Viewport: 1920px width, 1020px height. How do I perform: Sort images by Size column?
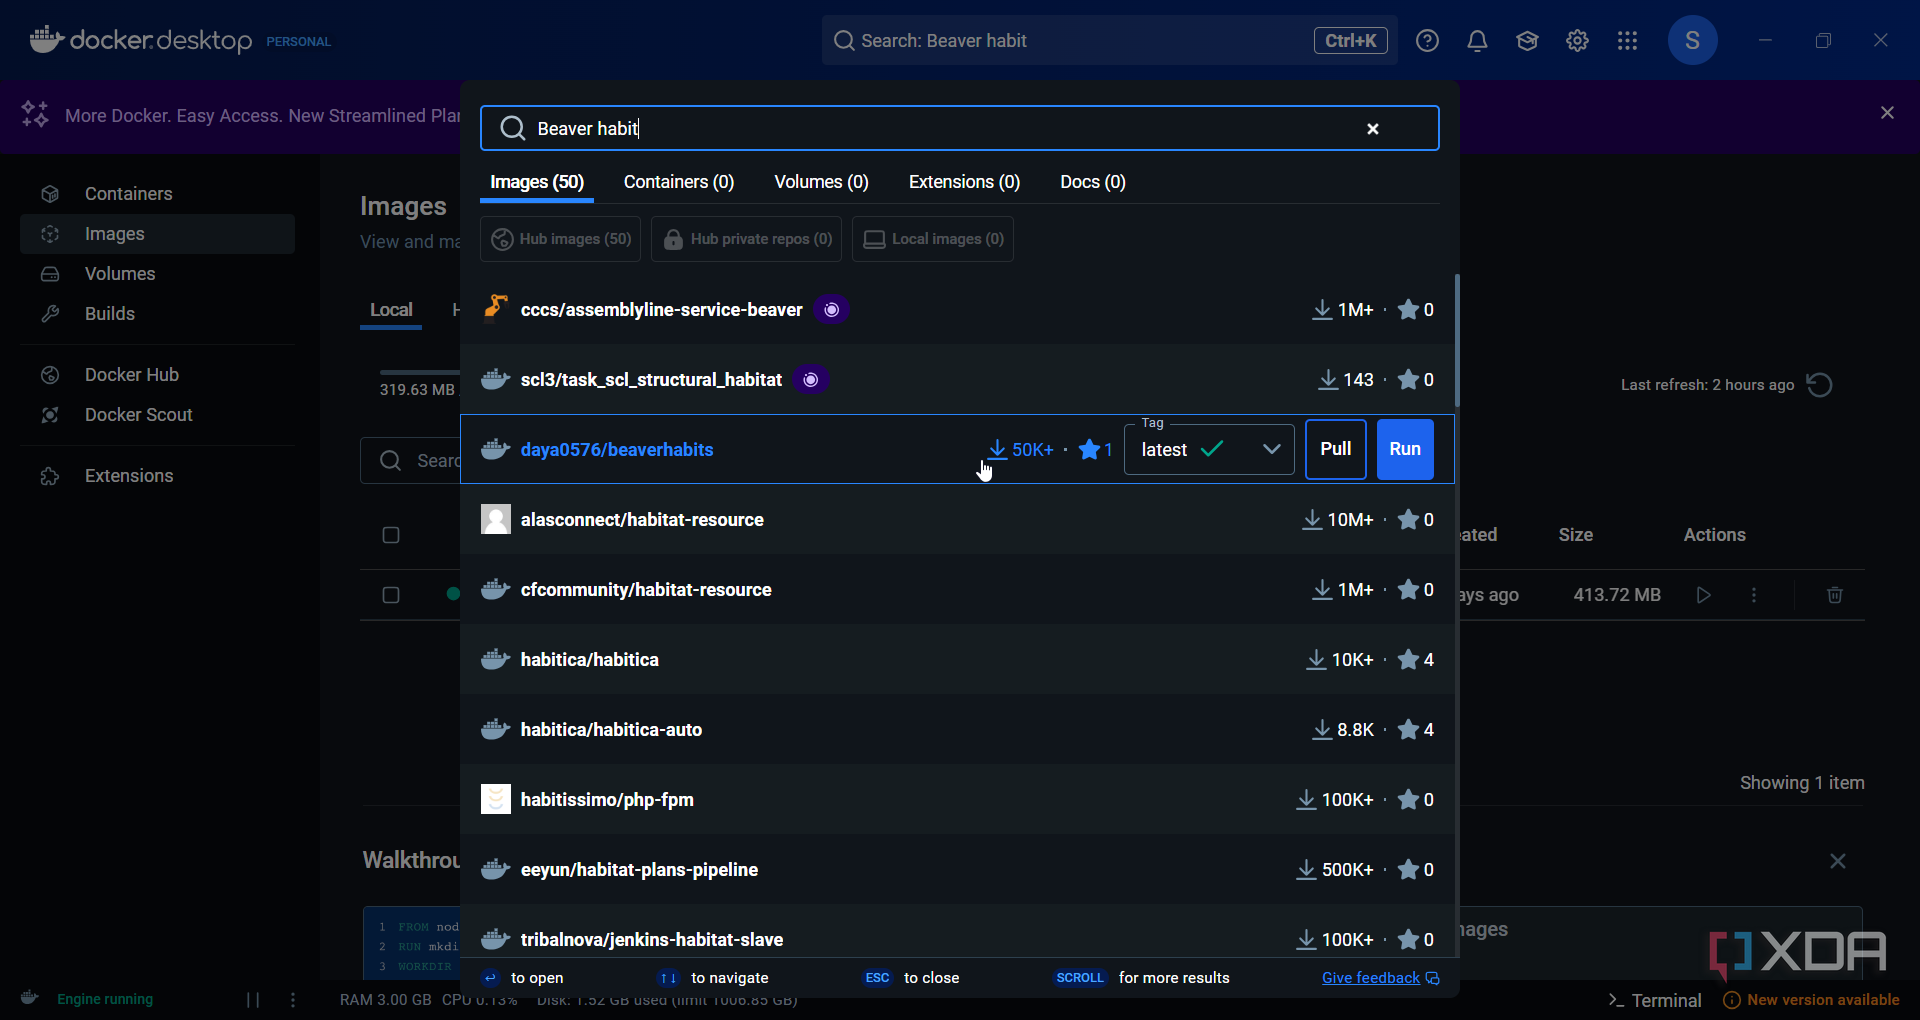pyautogui.click(x=1575, y=535)
